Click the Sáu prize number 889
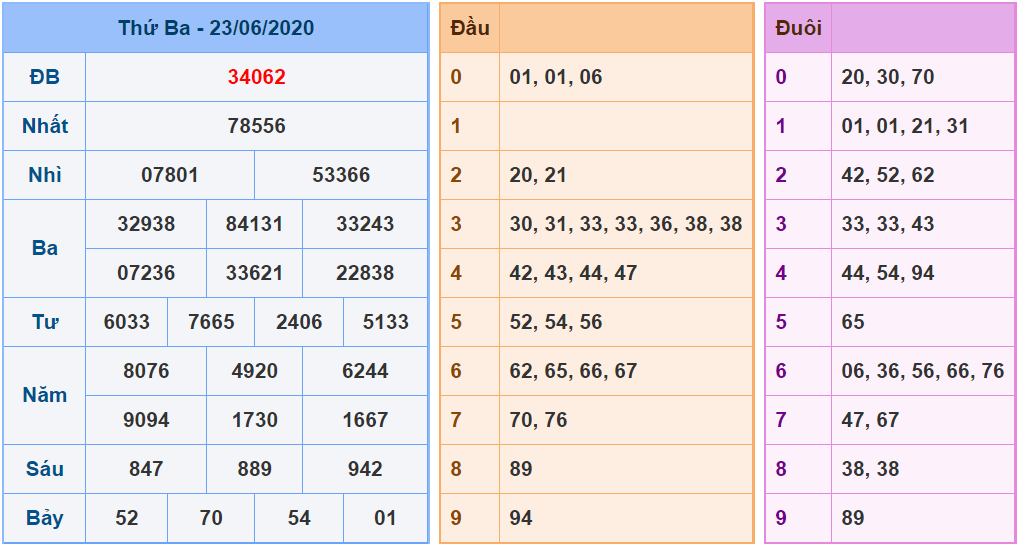Screen dimensions: 1017x544 (254, 469)
